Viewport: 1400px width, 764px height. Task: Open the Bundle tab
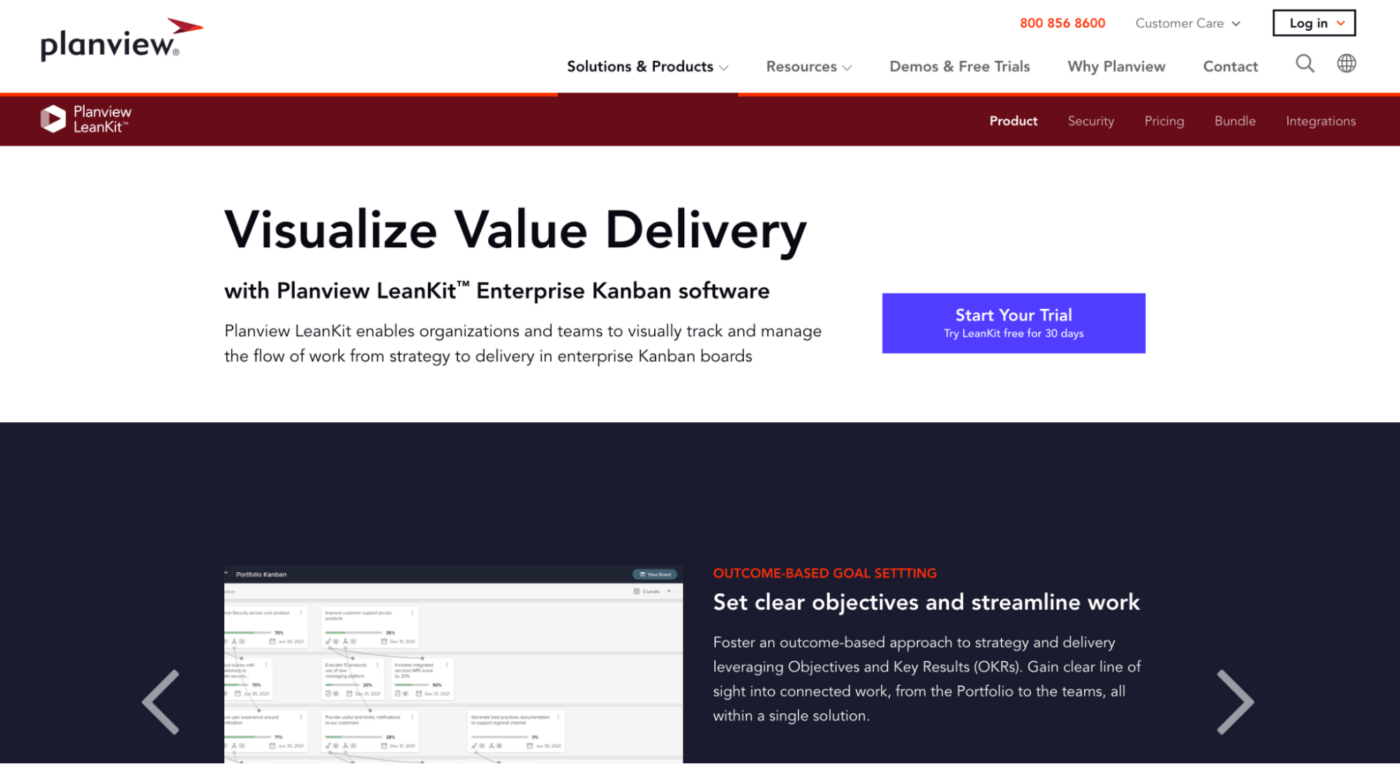1235,121
